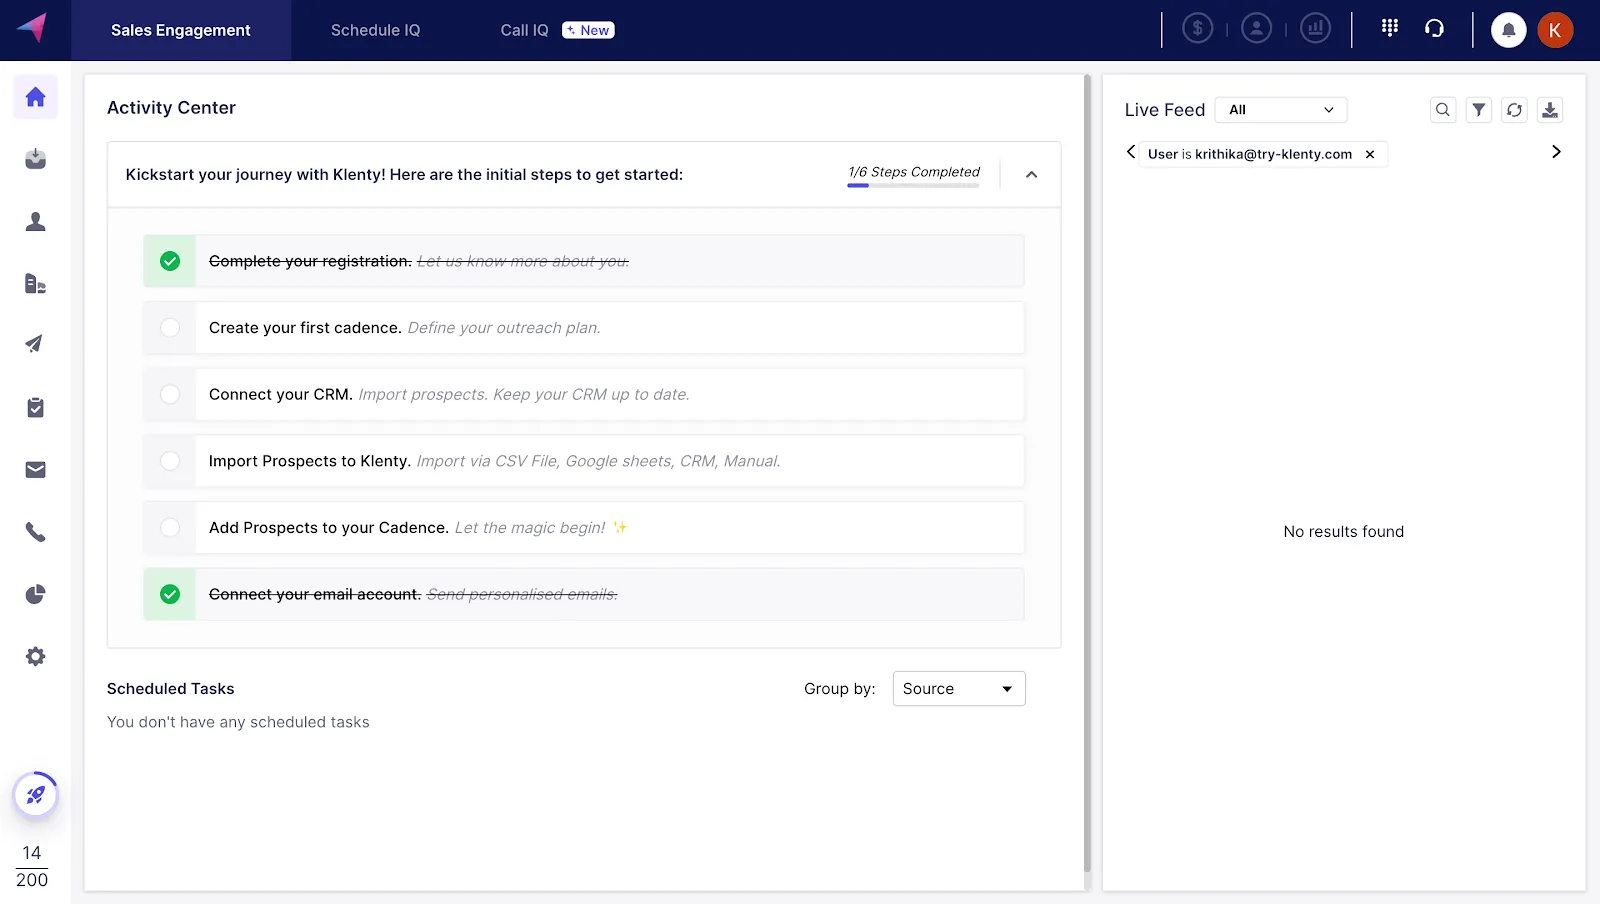1600x904 pixels.
Task: Refresh the Live Feed
Action: [1514, 110]
